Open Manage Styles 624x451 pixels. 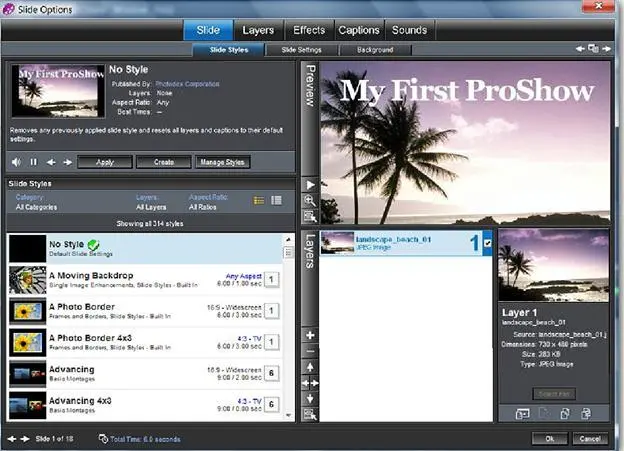[222, 162]
